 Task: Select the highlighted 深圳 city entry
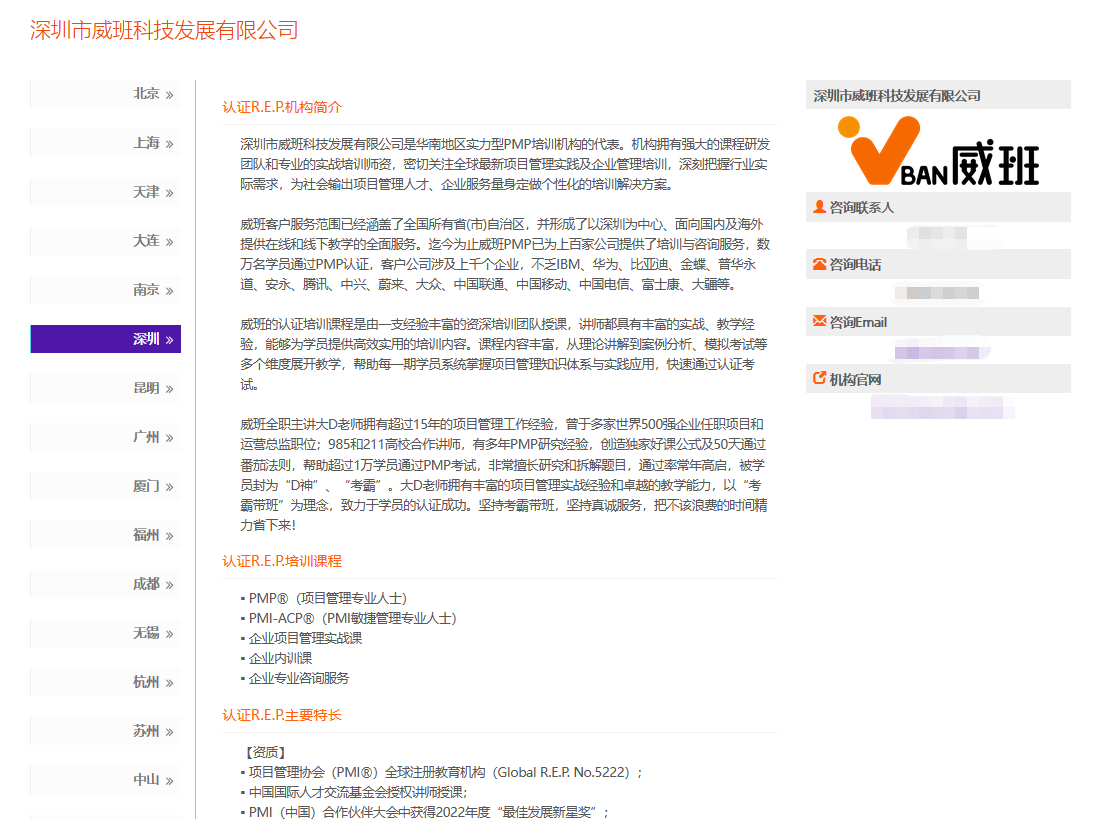click(x=106, y=339)
